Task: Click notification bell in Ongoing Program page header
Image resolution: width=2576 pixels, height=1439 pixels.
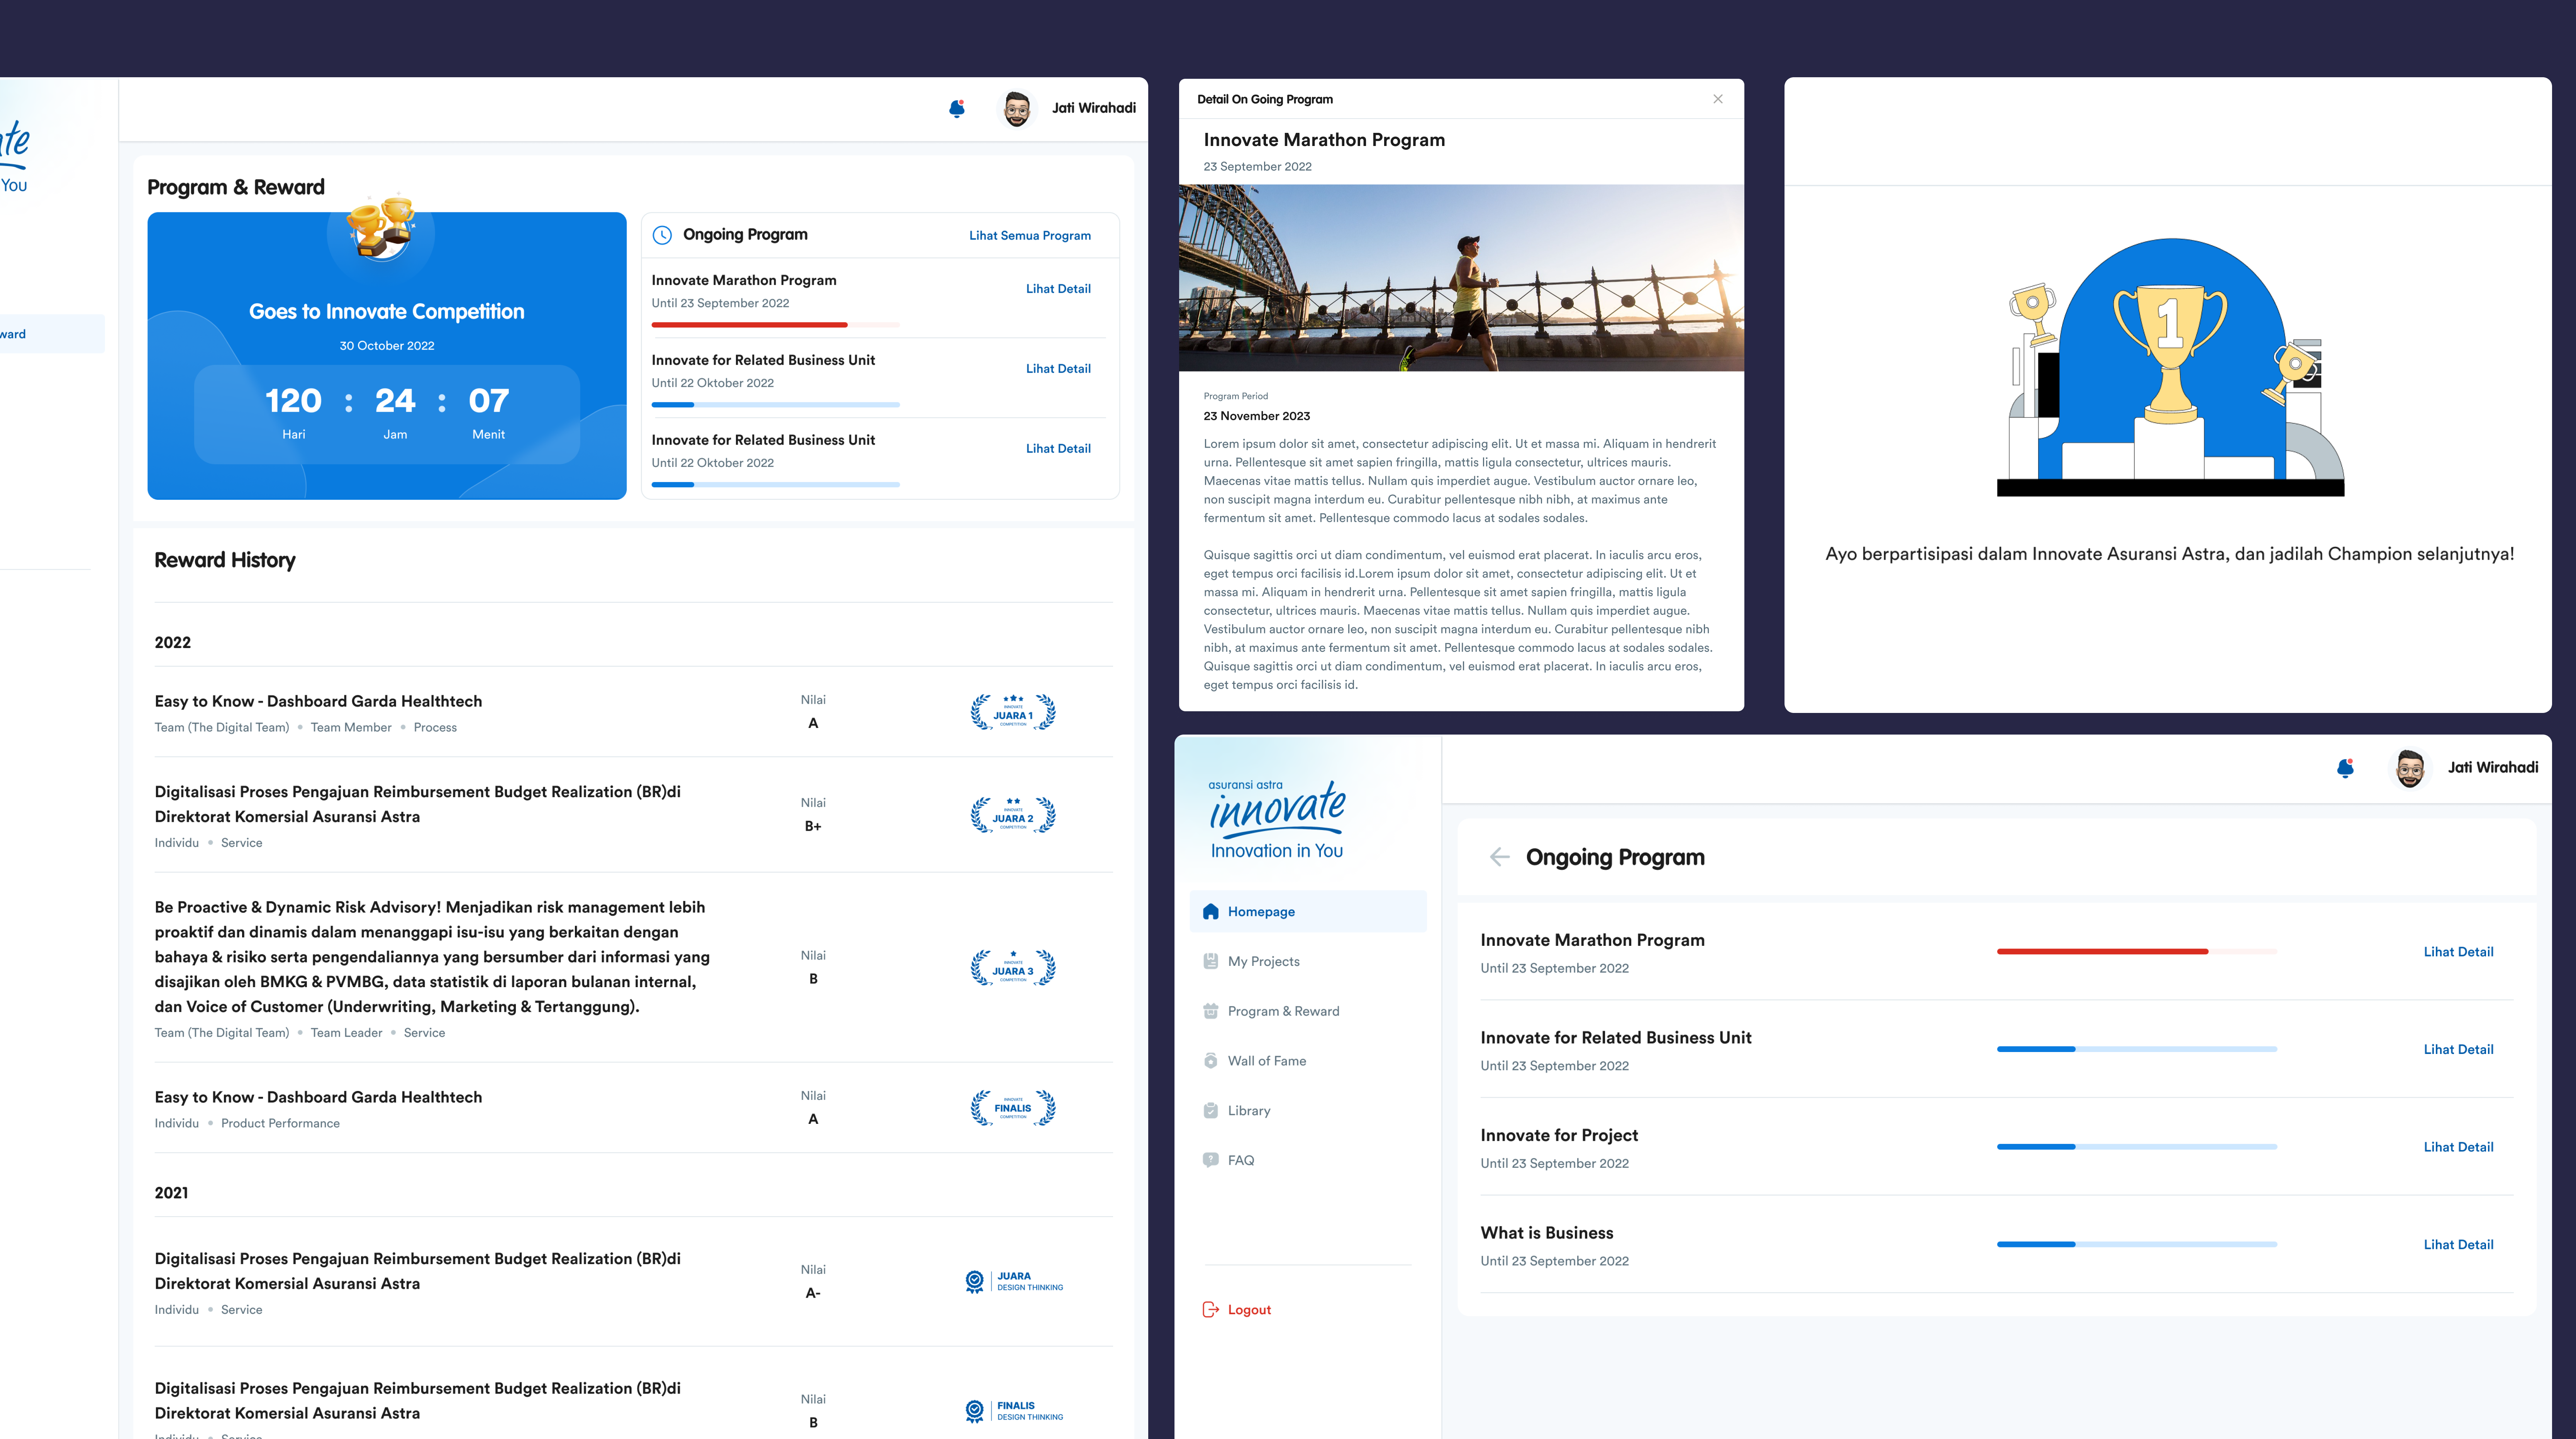Action: (x=2345, y=768)
